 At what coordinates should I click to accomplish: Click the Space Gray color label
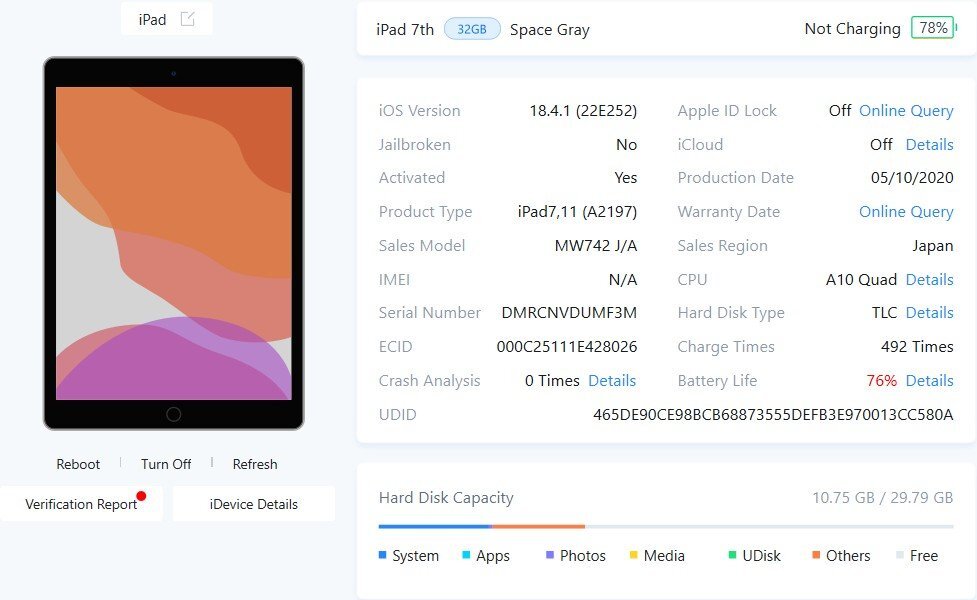(x=550, y=30)
